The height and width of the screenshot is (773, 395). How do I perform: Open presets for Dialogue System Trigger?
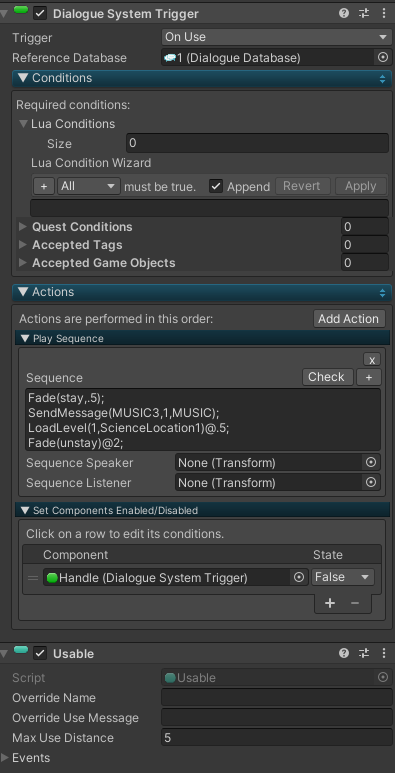[364, 13]
